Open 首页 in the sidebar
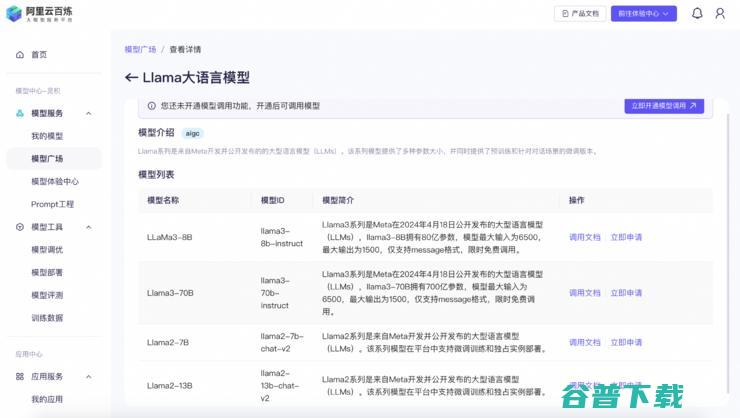Viewport: 740px width, 418px height. pos(39,55)
